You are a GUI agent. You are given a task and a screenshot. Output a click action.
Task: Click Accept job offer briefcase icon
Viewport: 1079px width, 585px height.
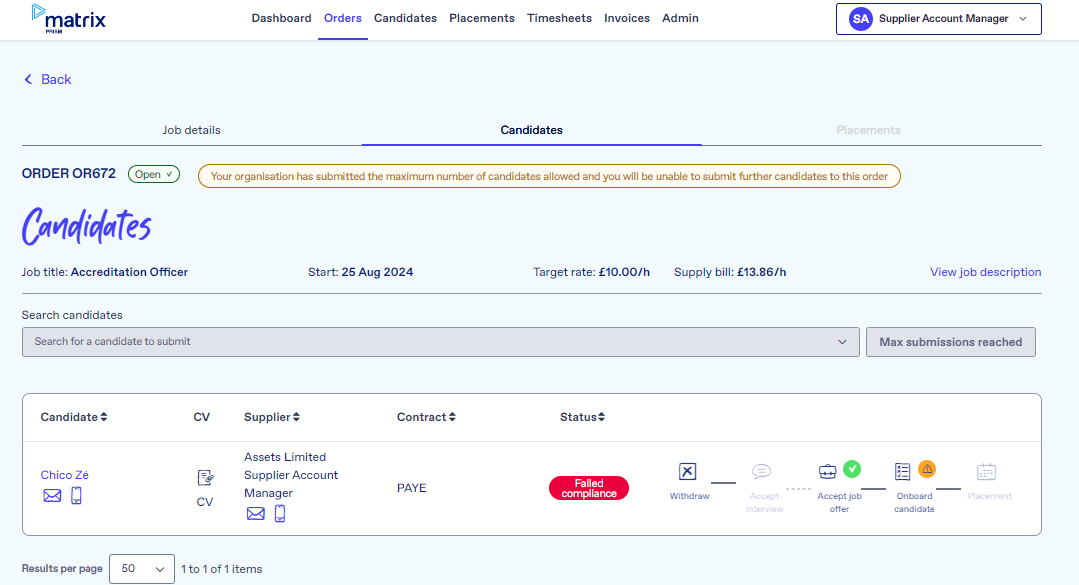pos(827,471)
